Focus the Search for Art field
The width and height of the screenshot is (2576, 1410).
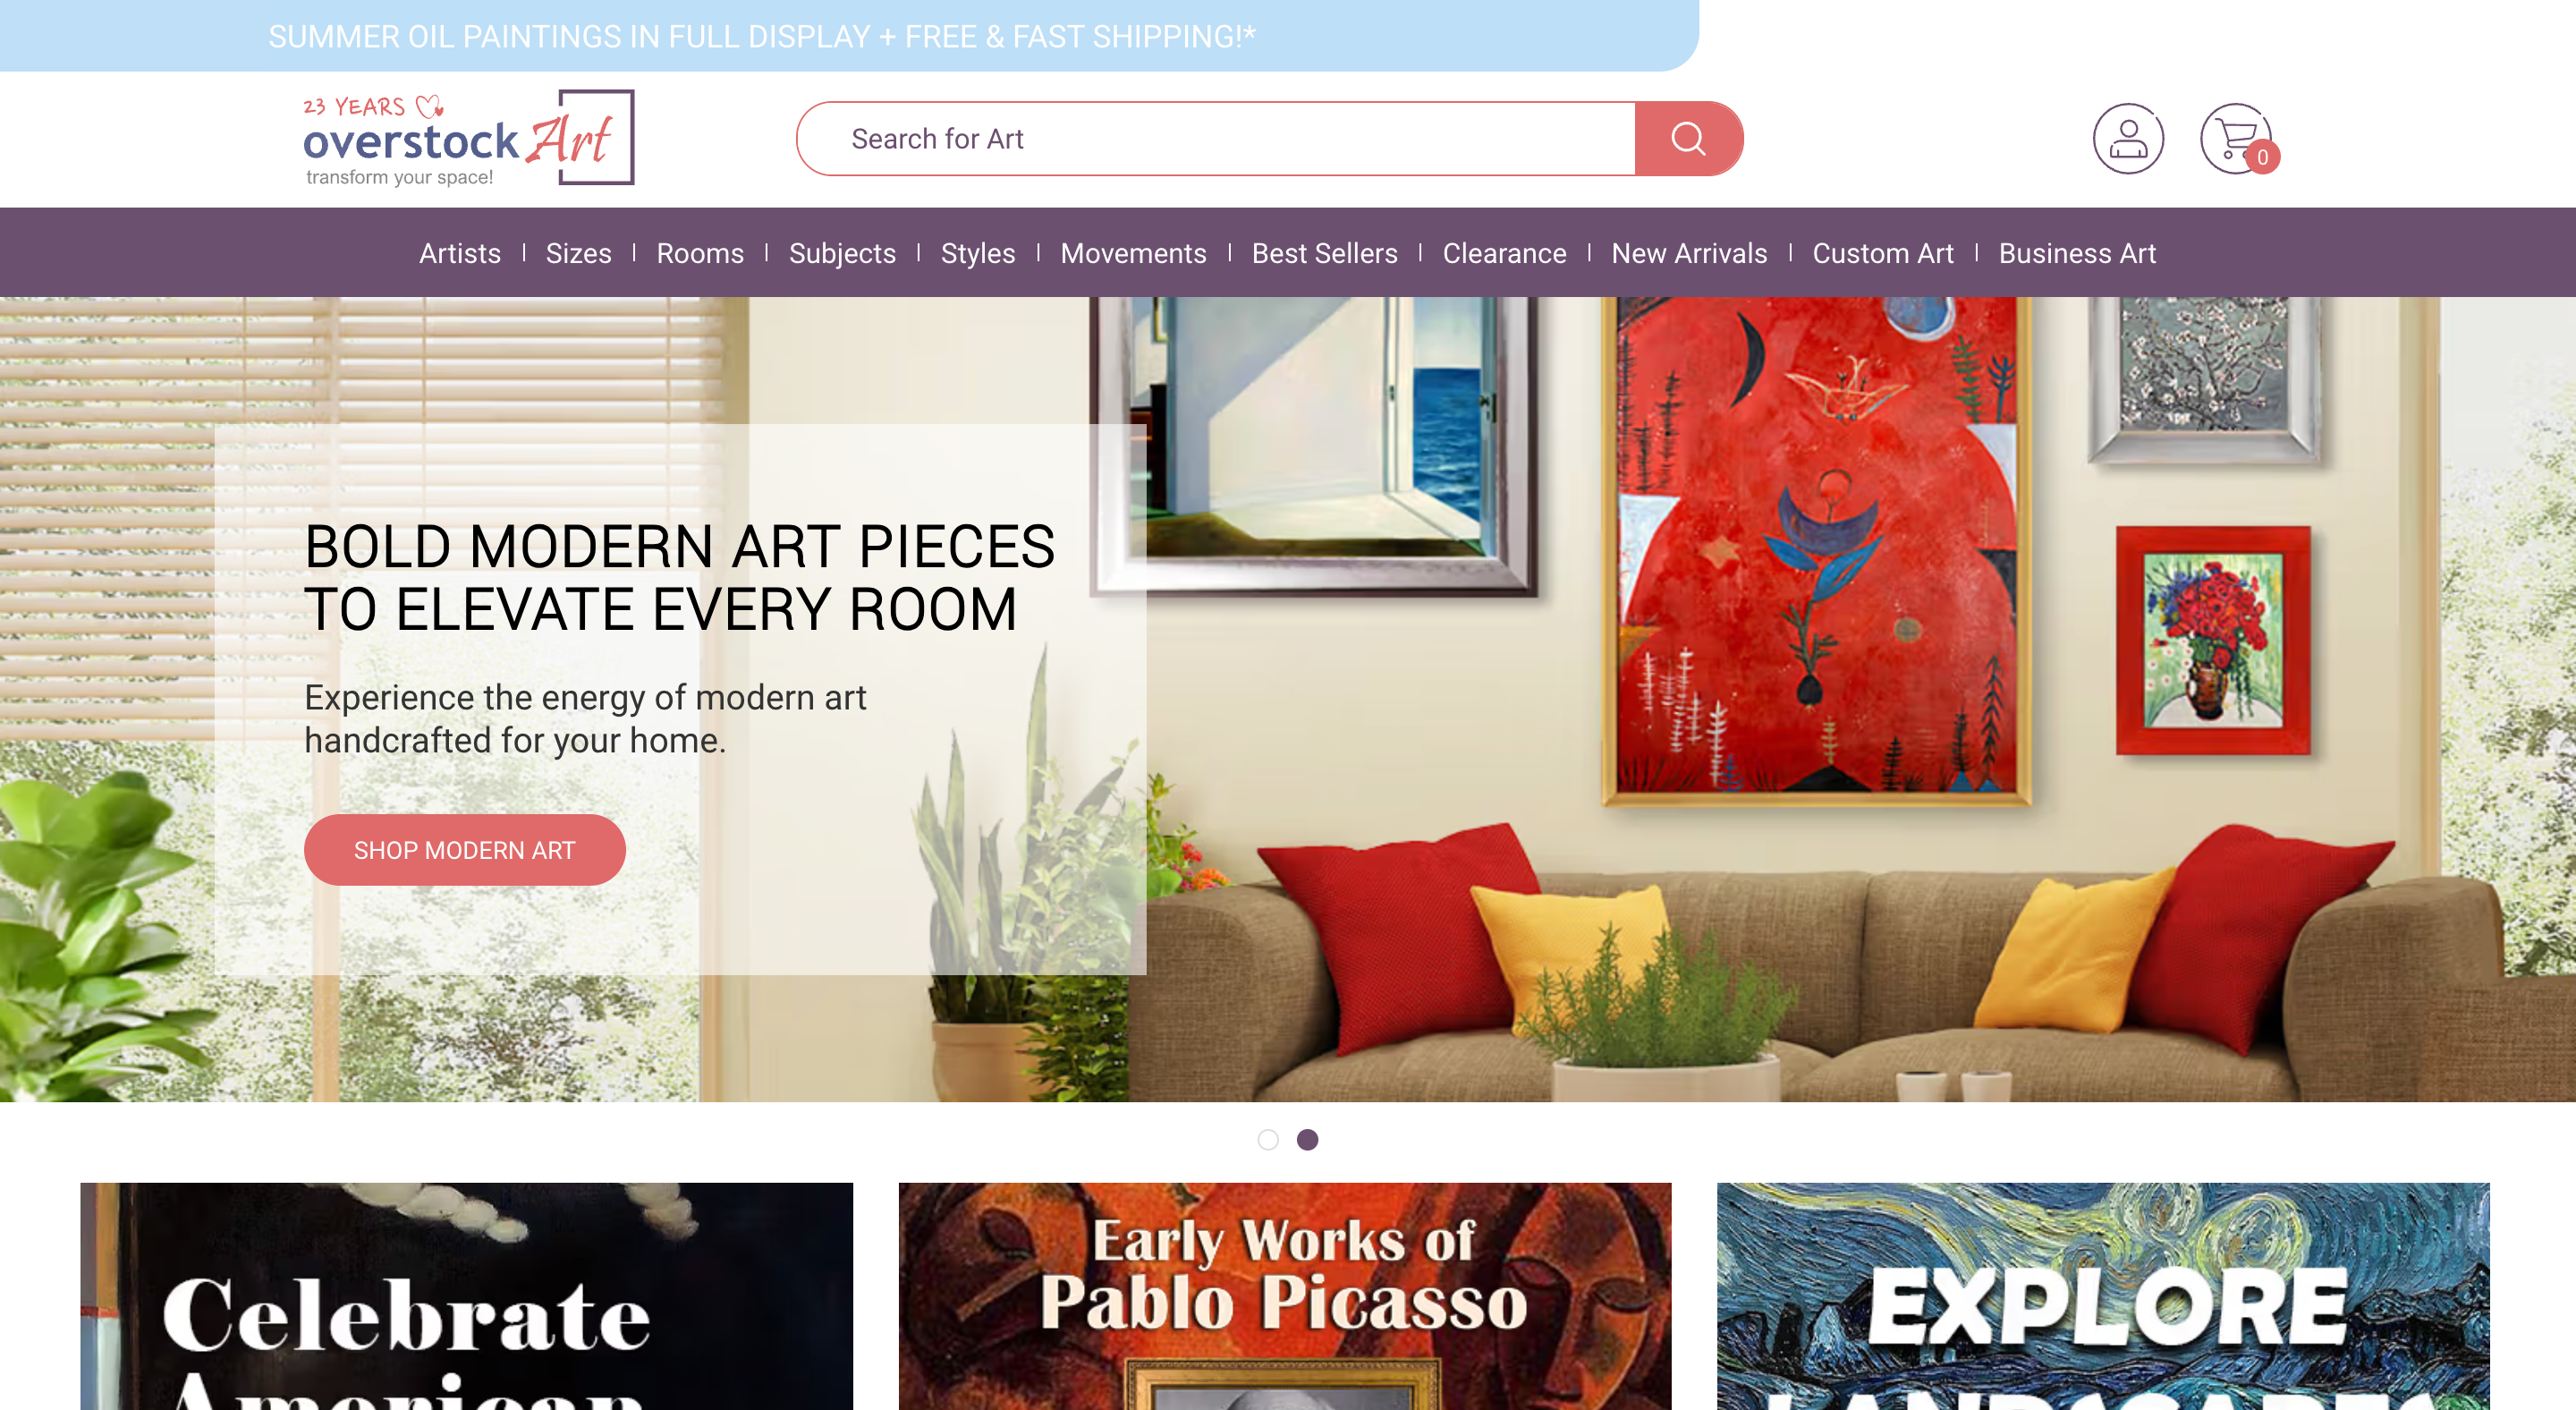pos(1215,138)
